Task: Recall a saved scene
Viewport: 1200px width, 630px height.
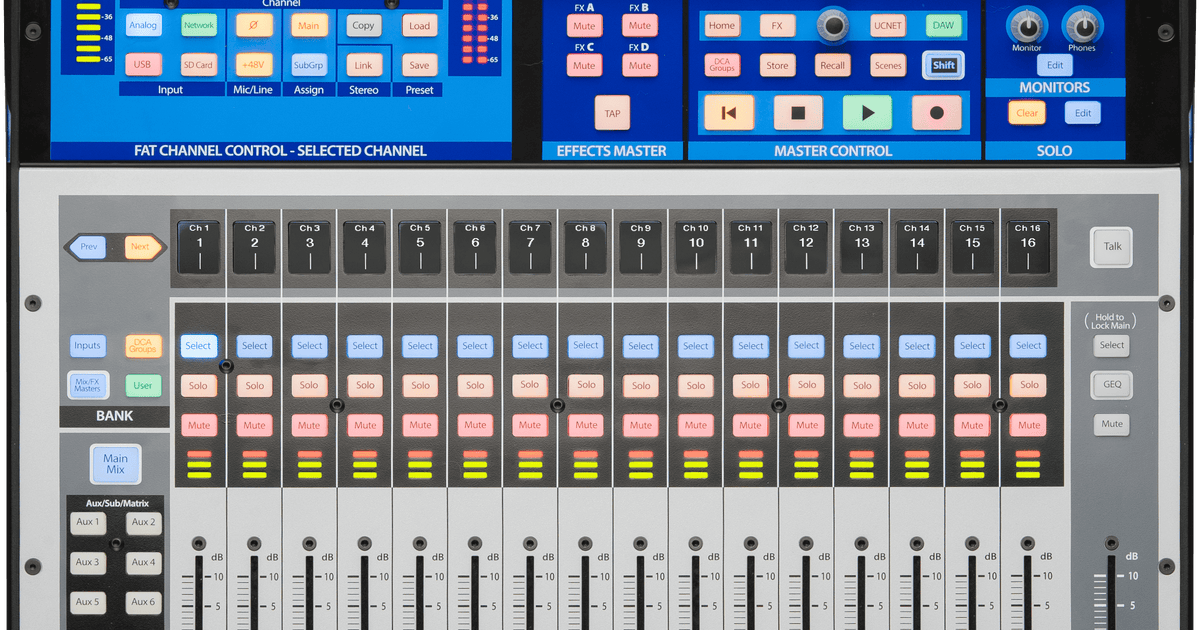Action: click(832, 64)
